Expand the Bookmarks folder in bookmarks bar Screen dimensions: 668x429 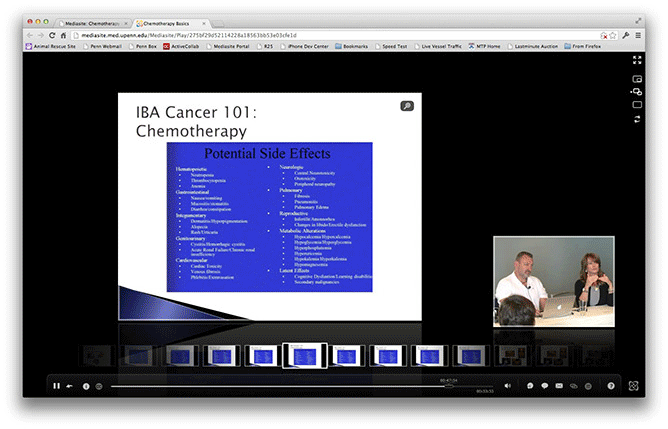(x=356, y=45)
